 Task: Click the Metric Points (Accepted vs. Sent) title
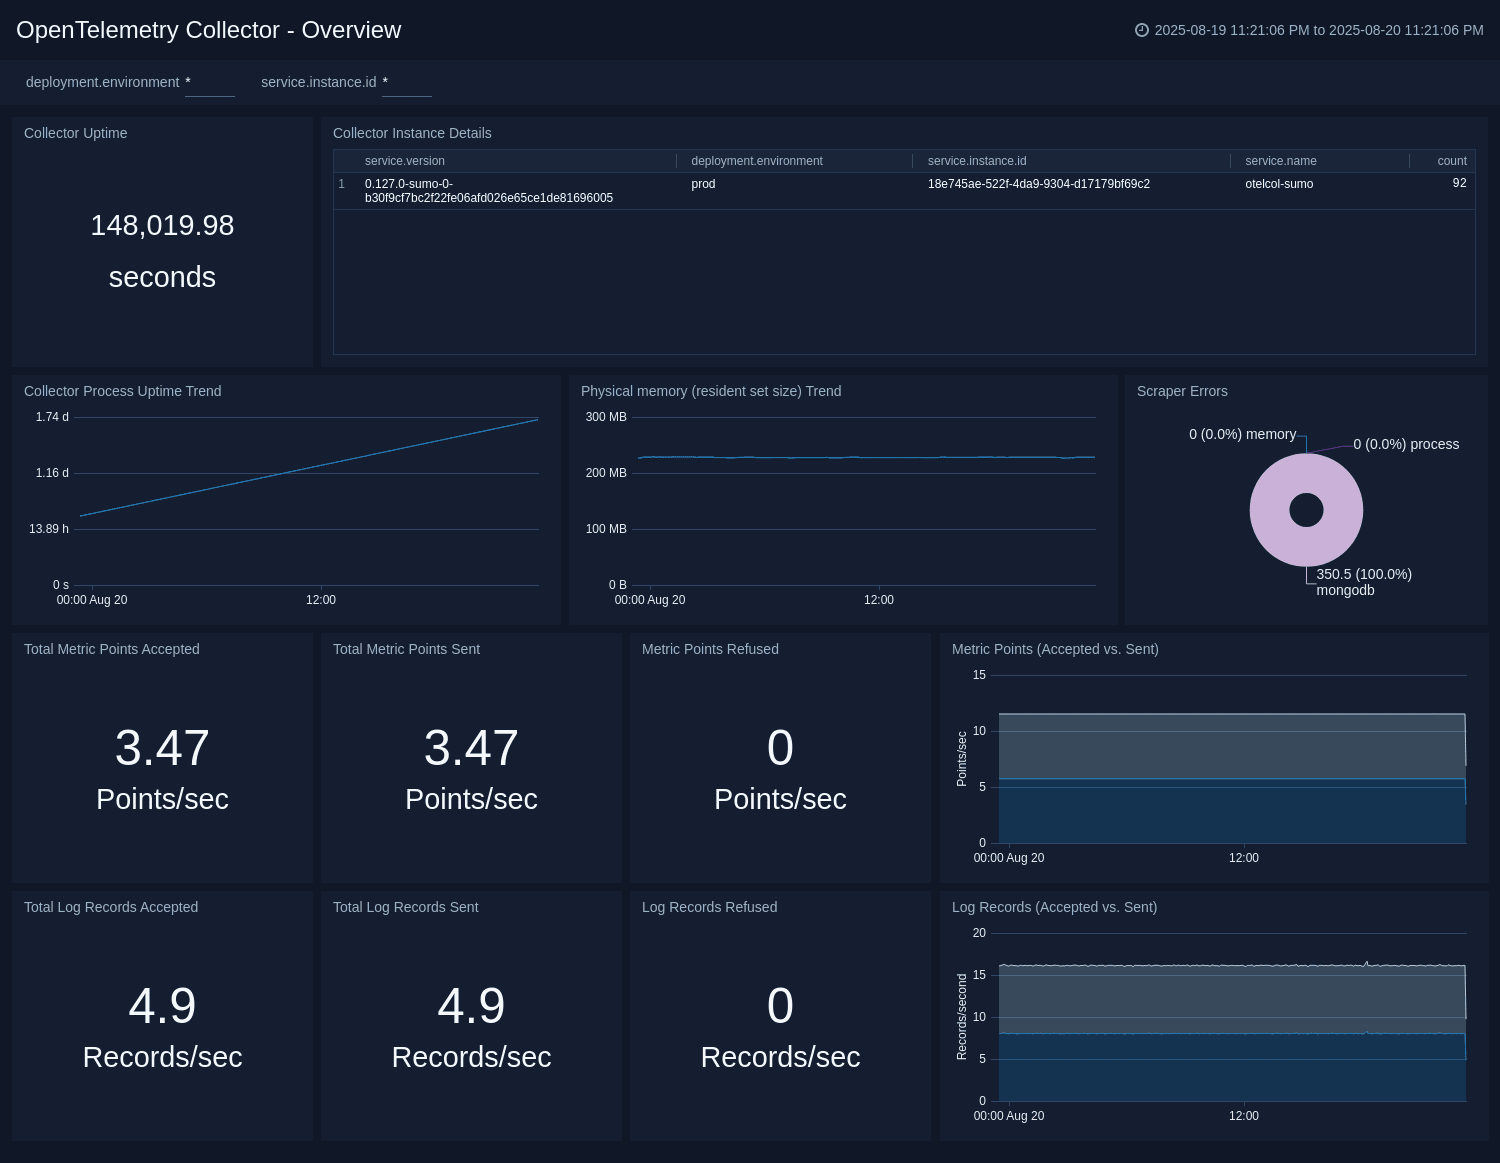1054,649
